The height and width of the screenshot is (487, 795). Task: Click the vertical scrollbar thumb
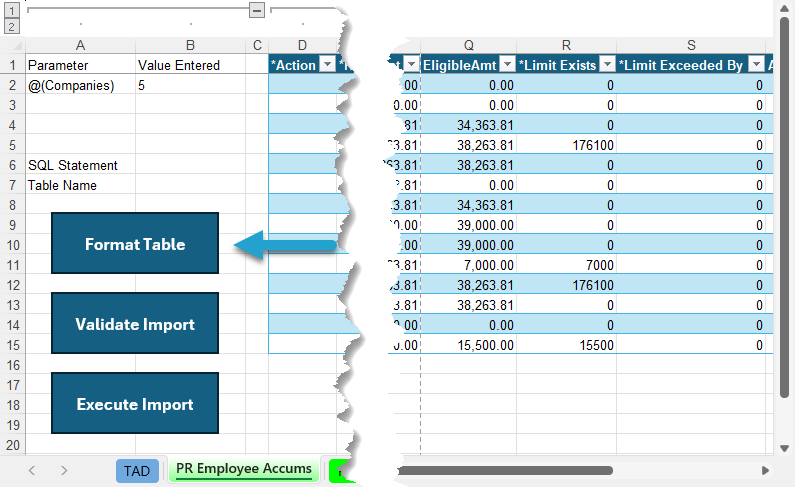click(784, 208)
